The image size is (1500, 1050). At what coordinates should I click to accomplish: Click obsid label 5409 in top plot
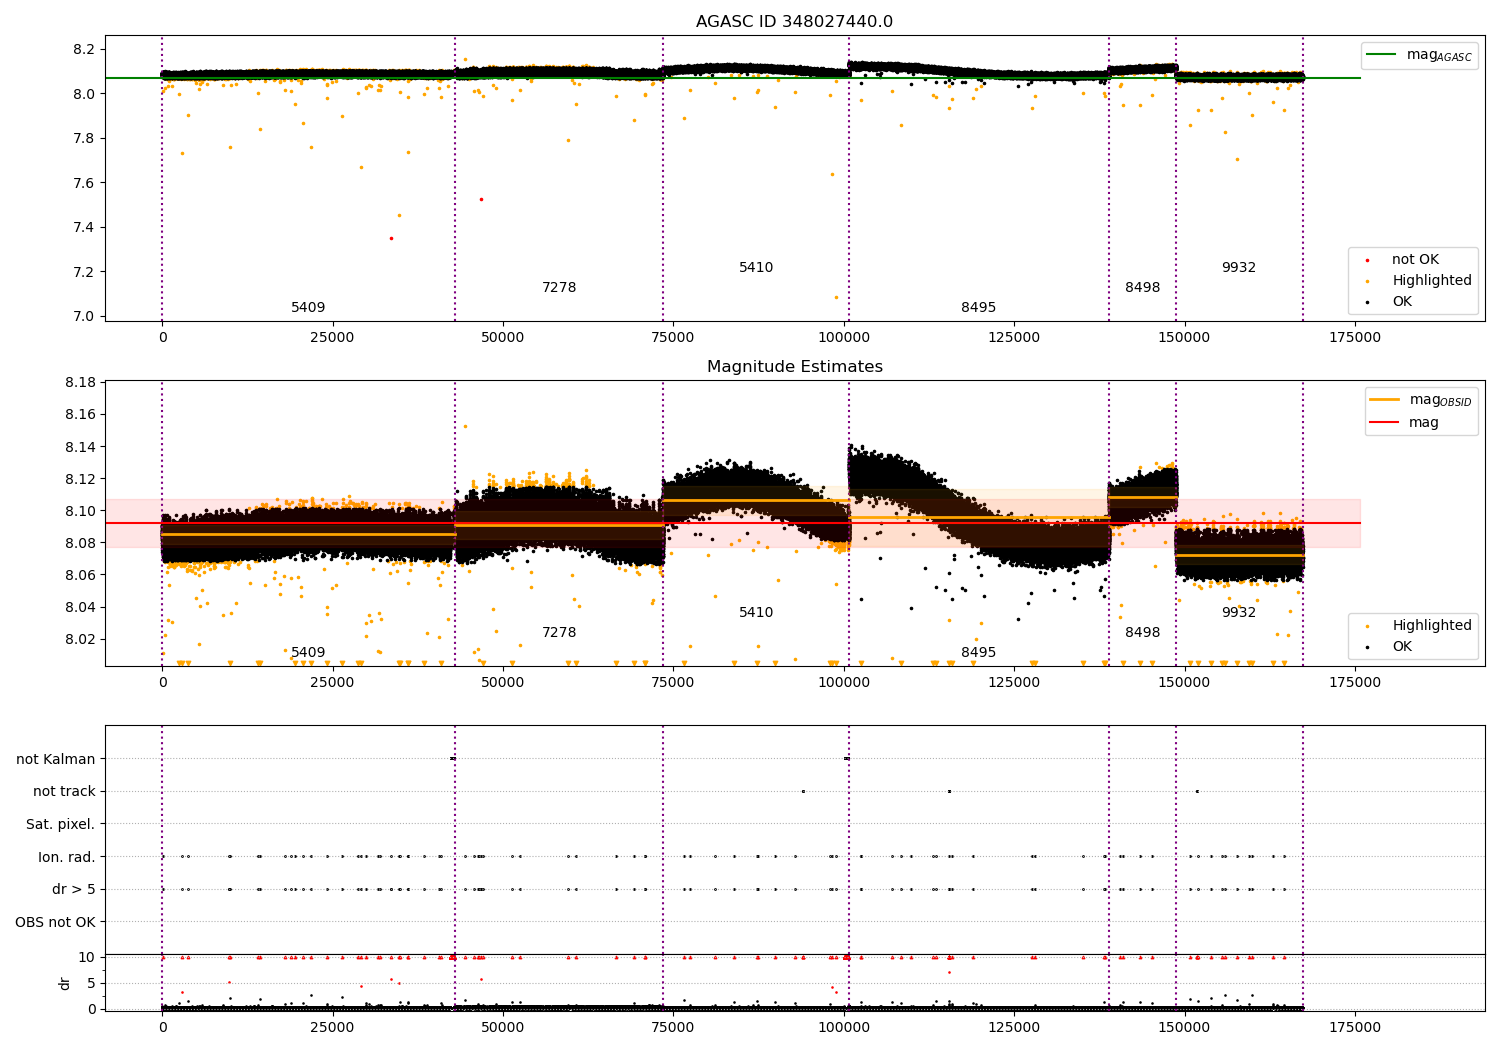click(308, 308)
